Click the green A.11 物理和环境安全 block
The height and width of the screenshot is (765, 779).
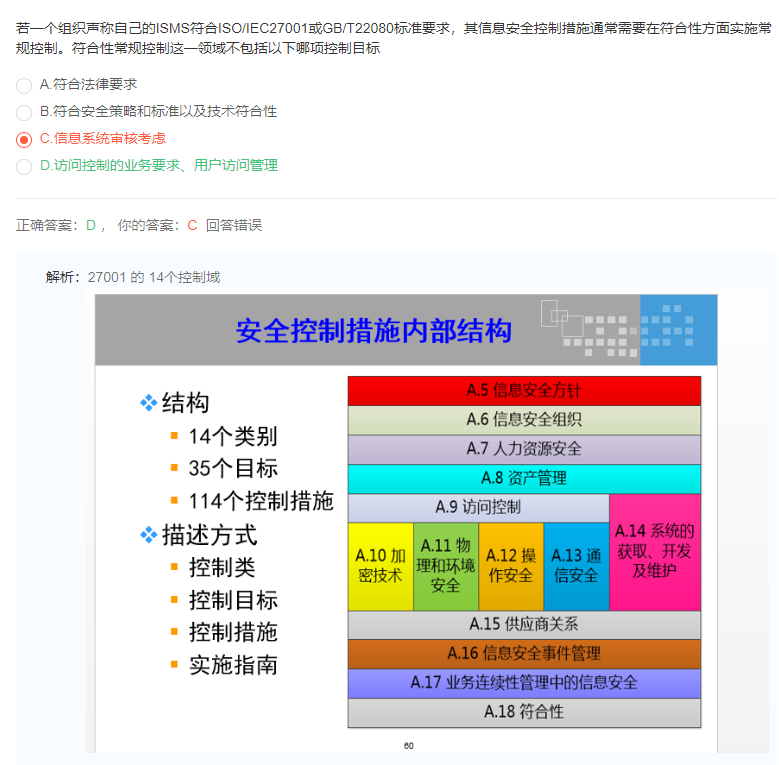click(446, 566)
